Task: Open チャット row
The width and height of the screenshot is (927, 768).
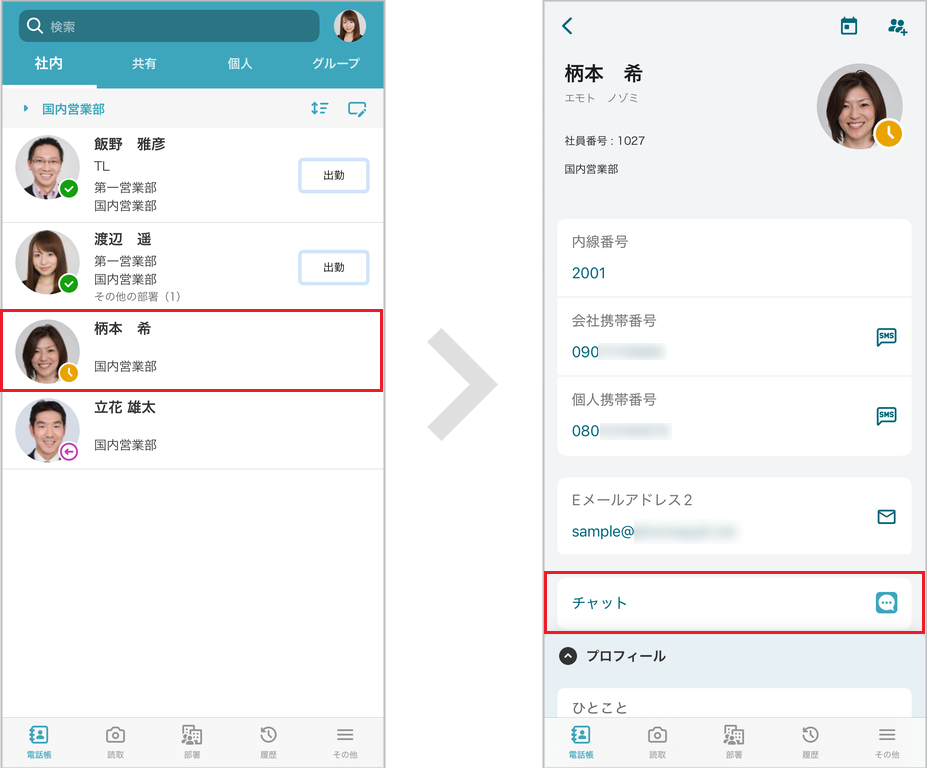Action: click(x=734, y=603)
